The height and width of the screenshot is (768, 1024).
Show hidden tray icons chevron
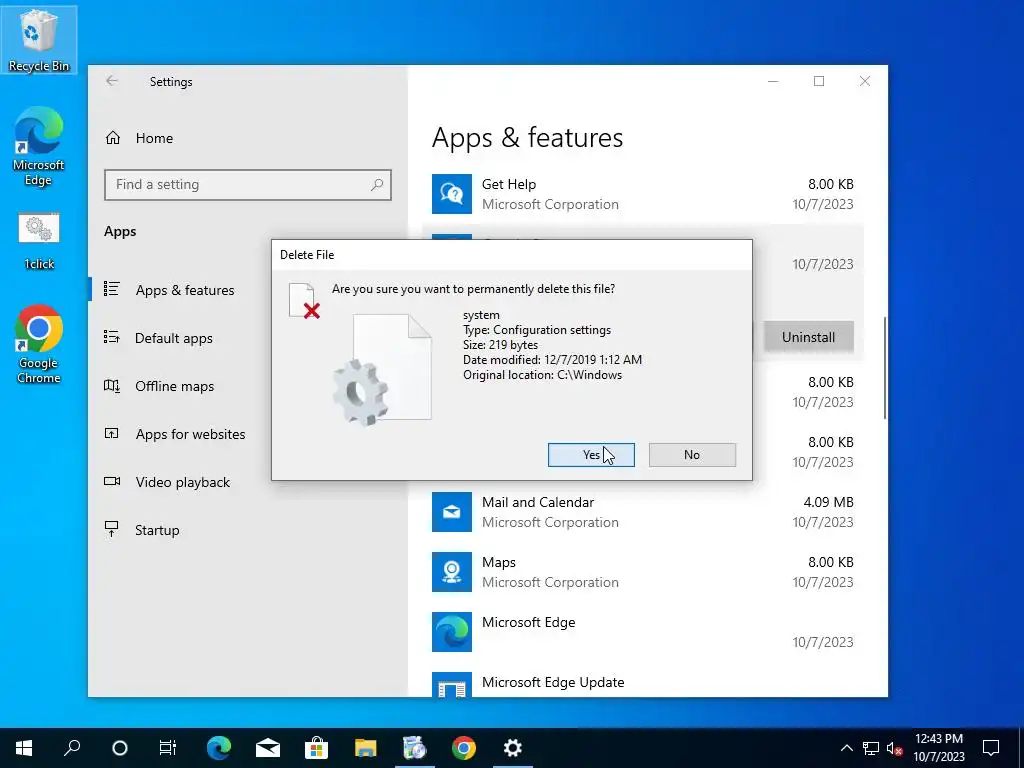click(846, 748)
